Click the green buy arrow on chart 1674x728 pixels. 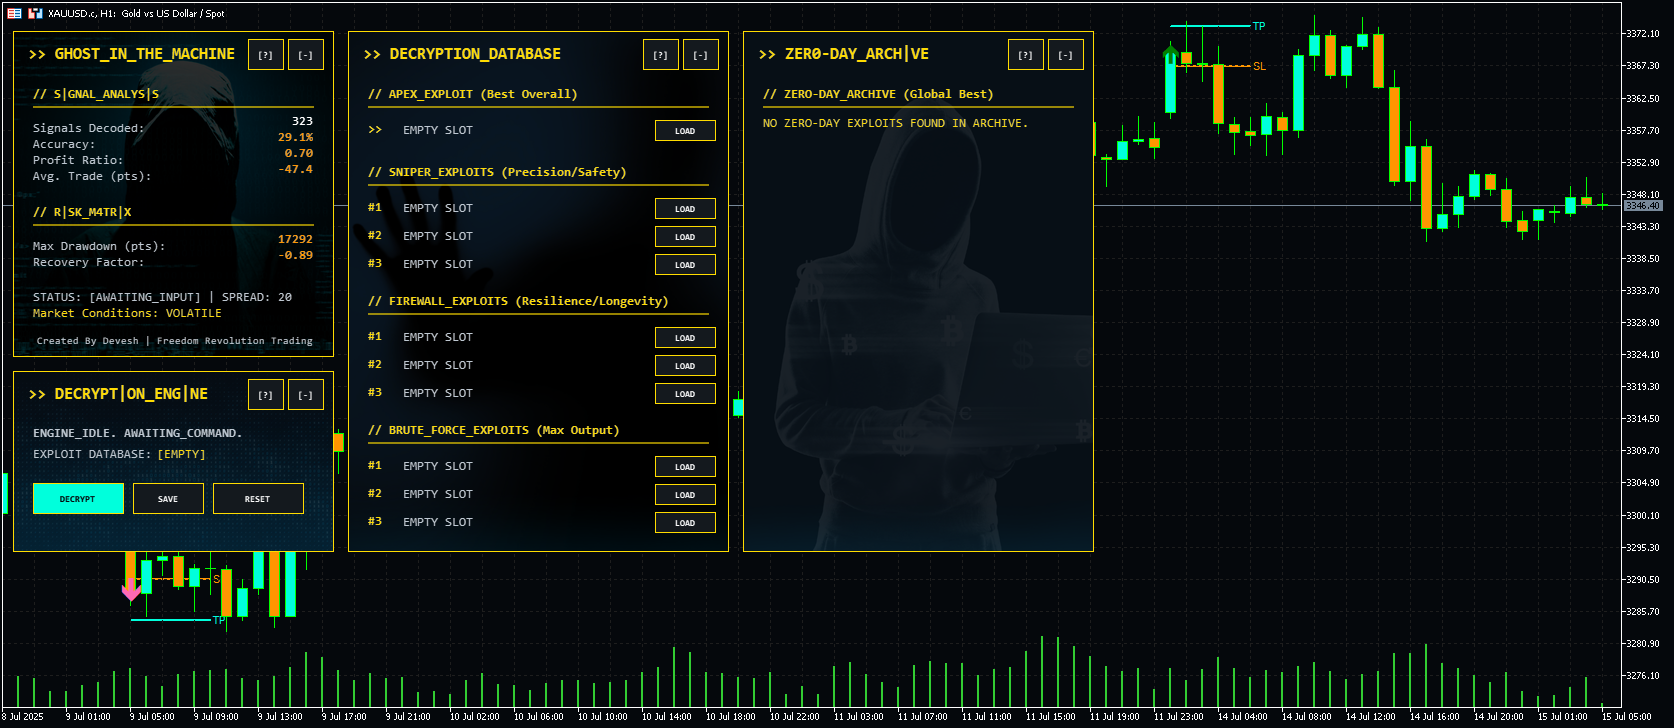click(1171, 54)
